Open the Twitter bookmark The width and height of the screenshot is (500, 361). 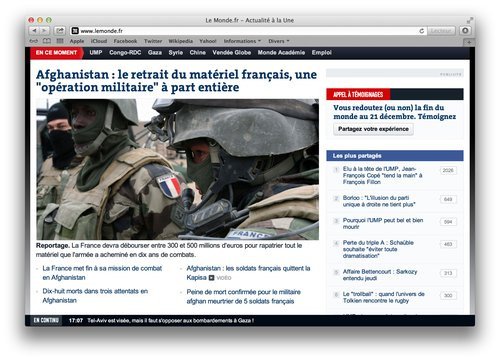tap(153, 41)
